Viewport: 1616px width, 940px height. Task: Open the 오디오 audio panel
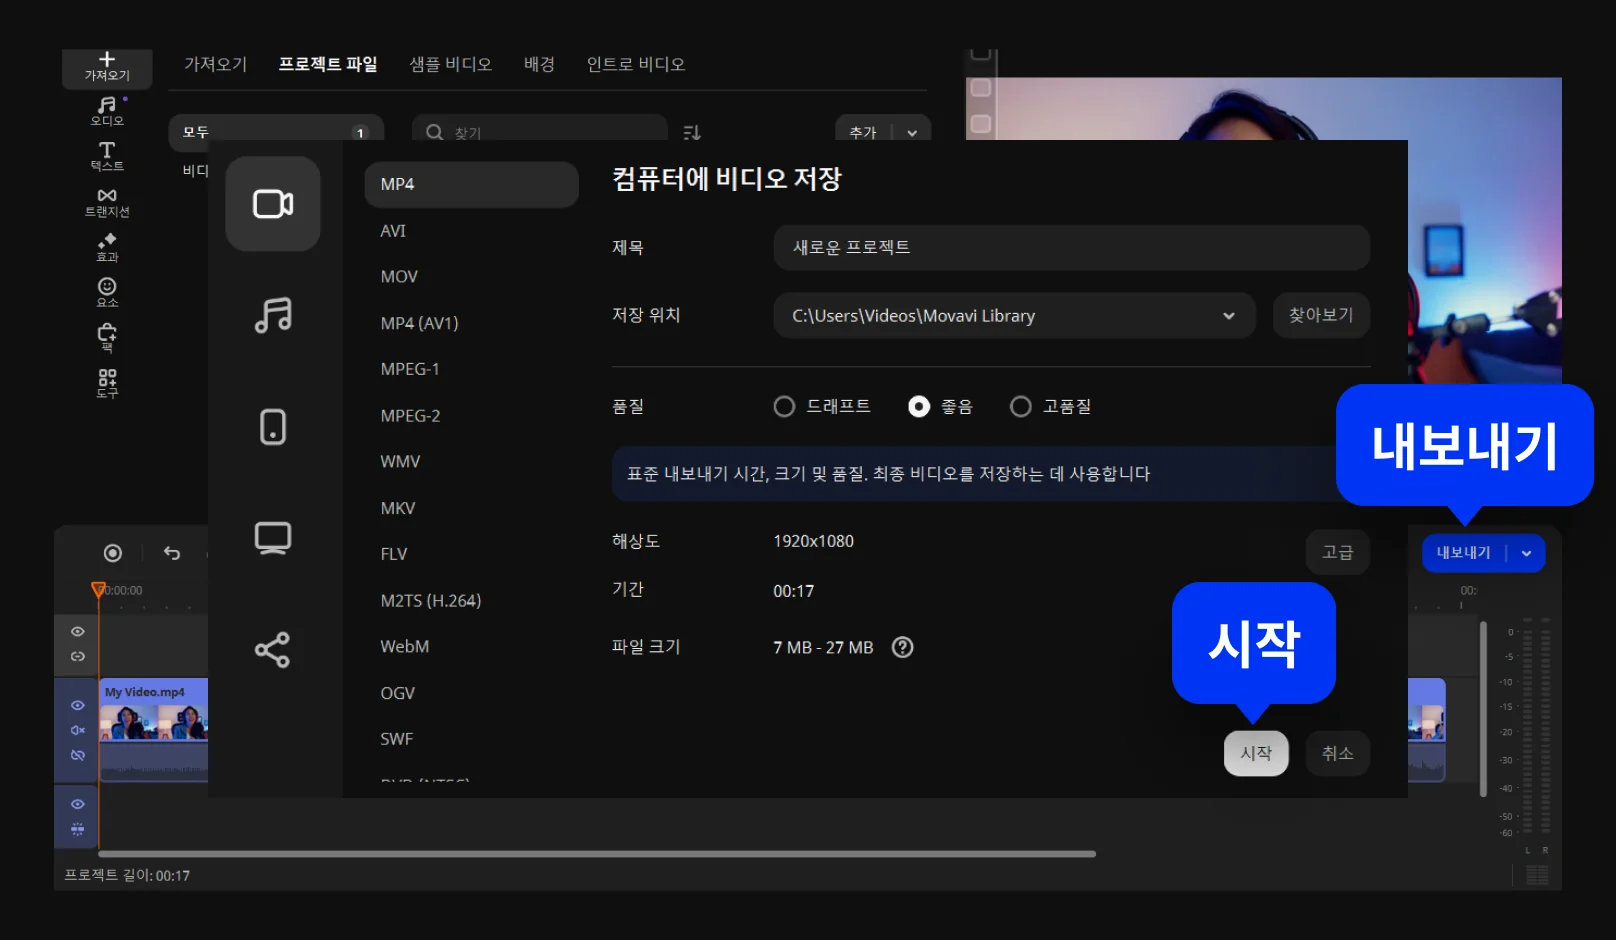point(107,111)
